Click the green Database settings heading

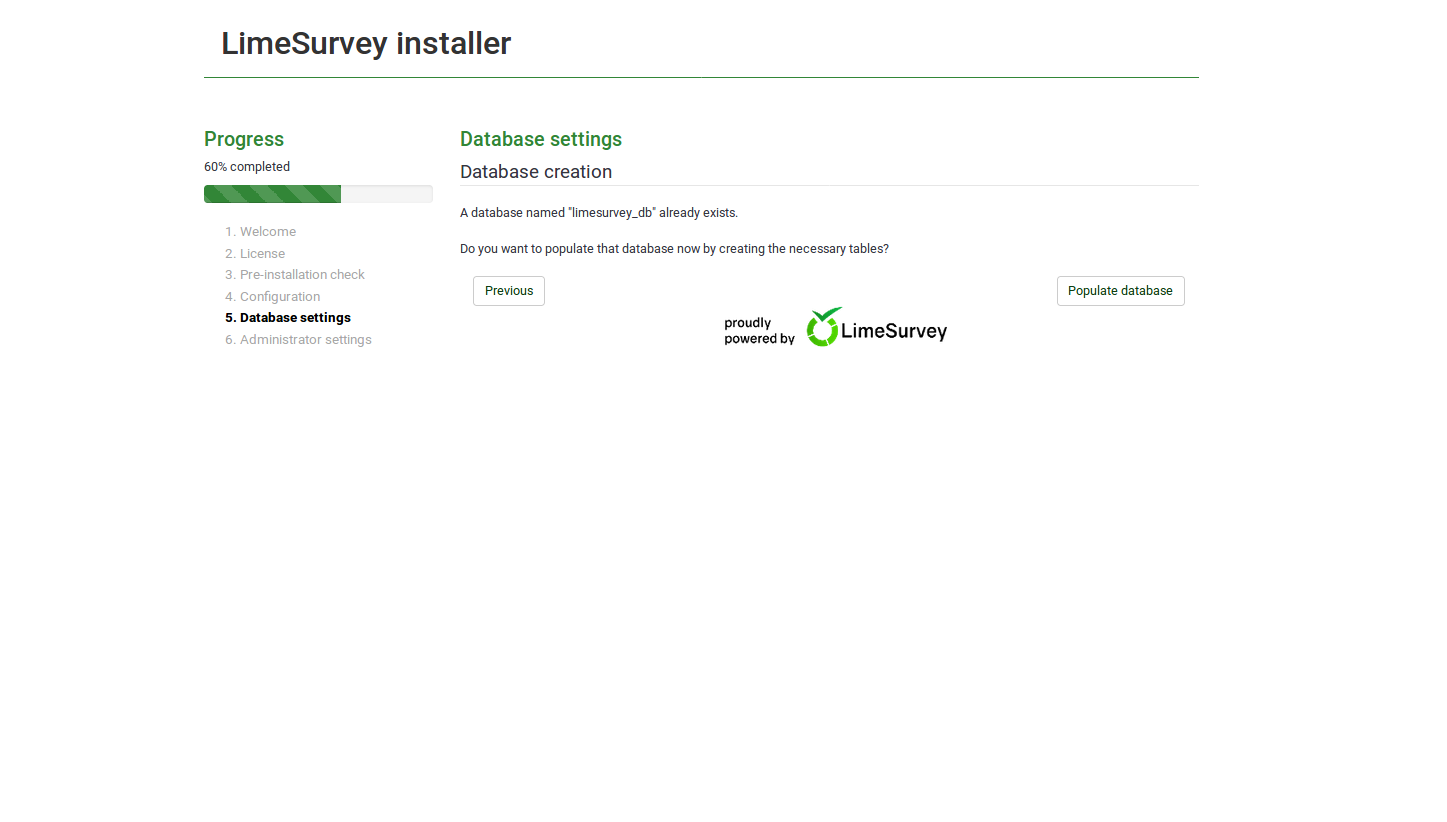click(541, 139)
